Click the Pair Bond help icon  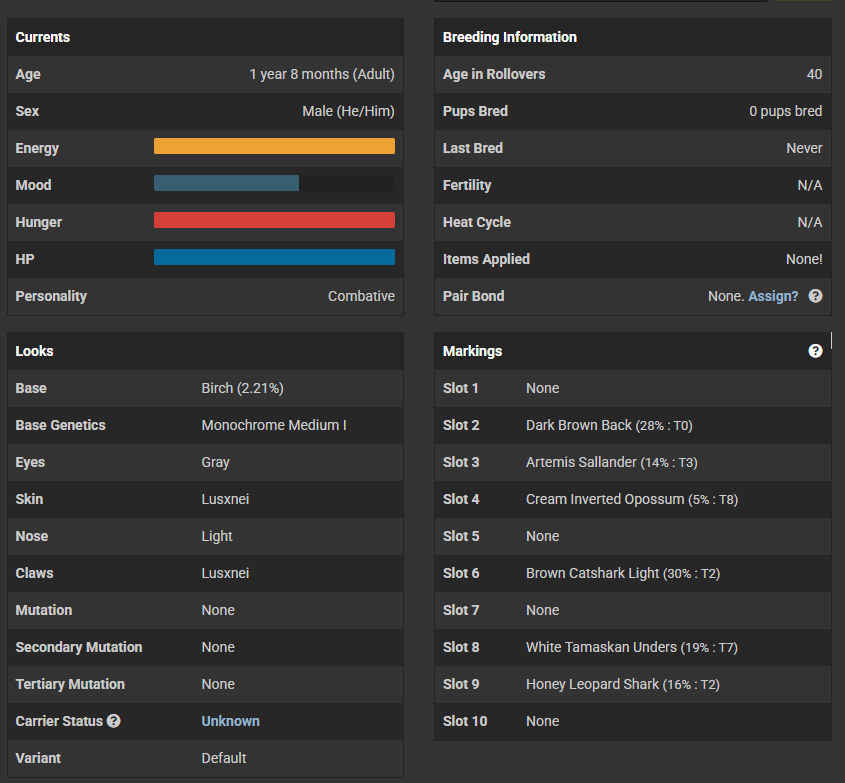[816, 296]
